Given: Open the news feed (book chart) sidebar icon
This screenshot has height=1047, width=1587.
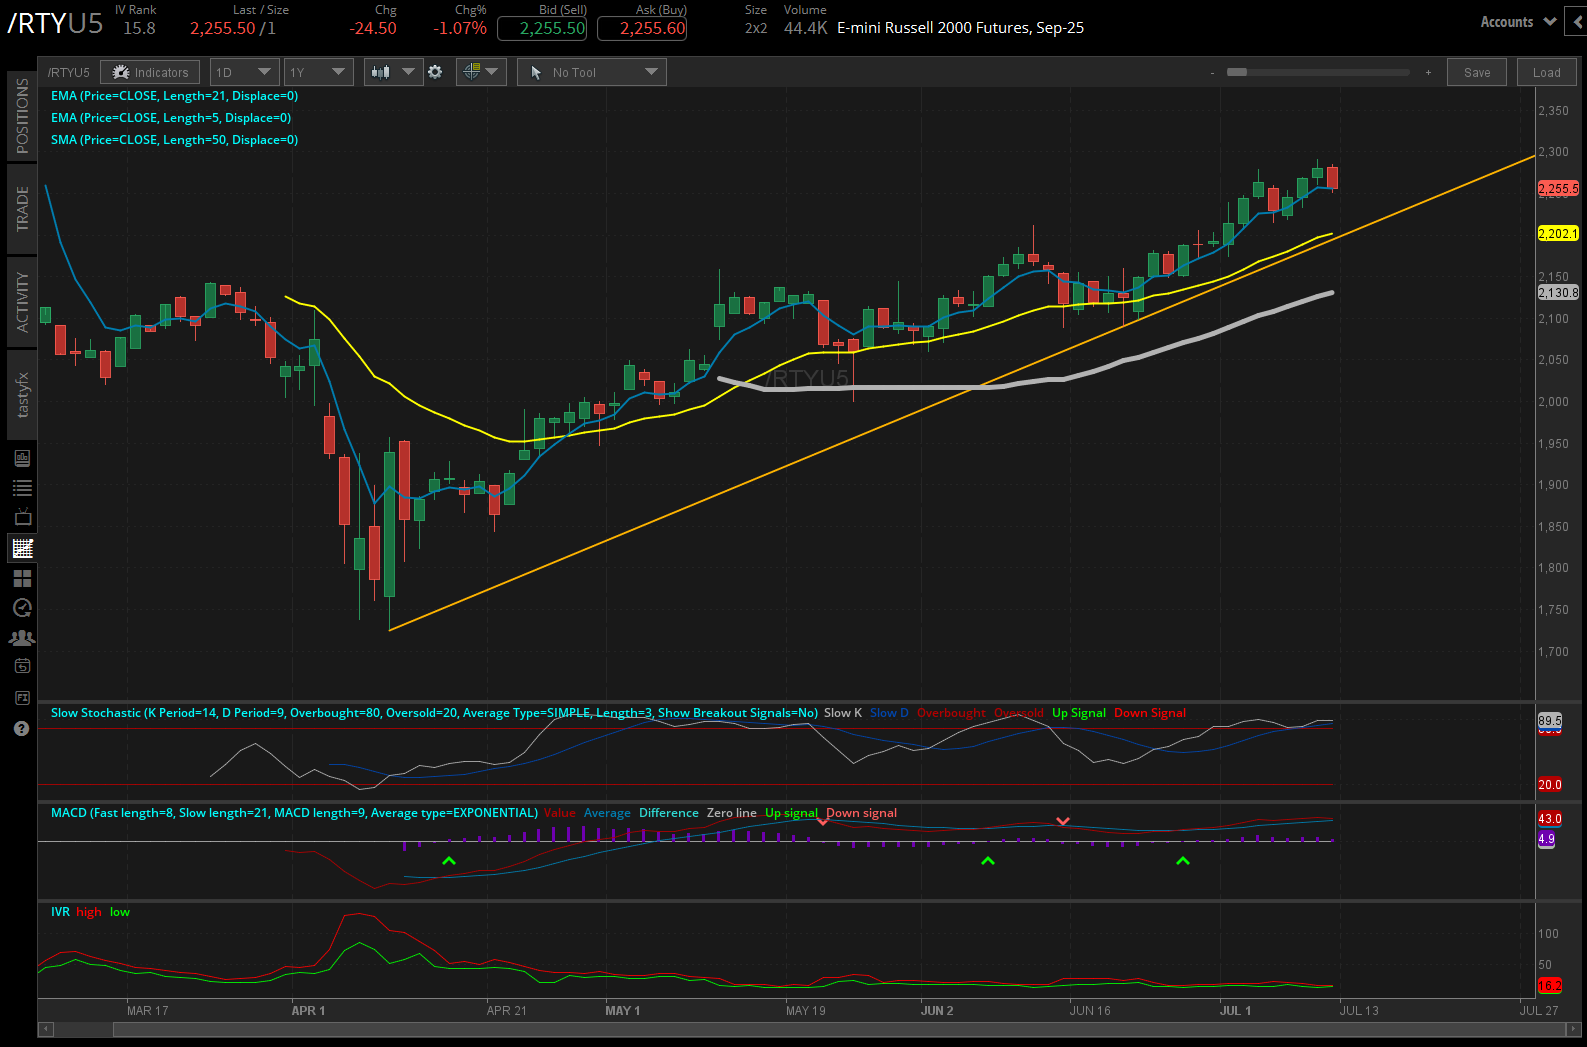Looking at the screenshot, I should click(x=22, y=458).
